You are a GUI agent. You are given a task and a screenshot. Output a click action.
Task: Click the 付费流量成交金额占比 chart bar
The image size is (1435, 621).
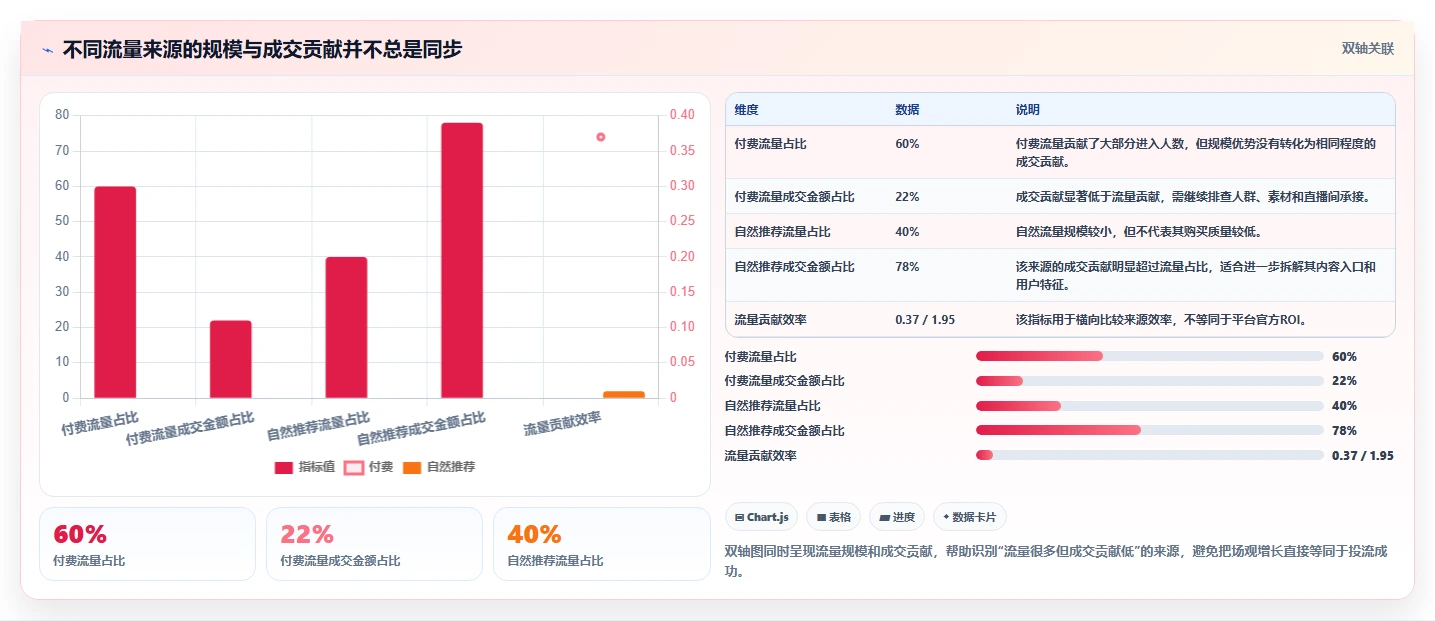tap(230, 359)
